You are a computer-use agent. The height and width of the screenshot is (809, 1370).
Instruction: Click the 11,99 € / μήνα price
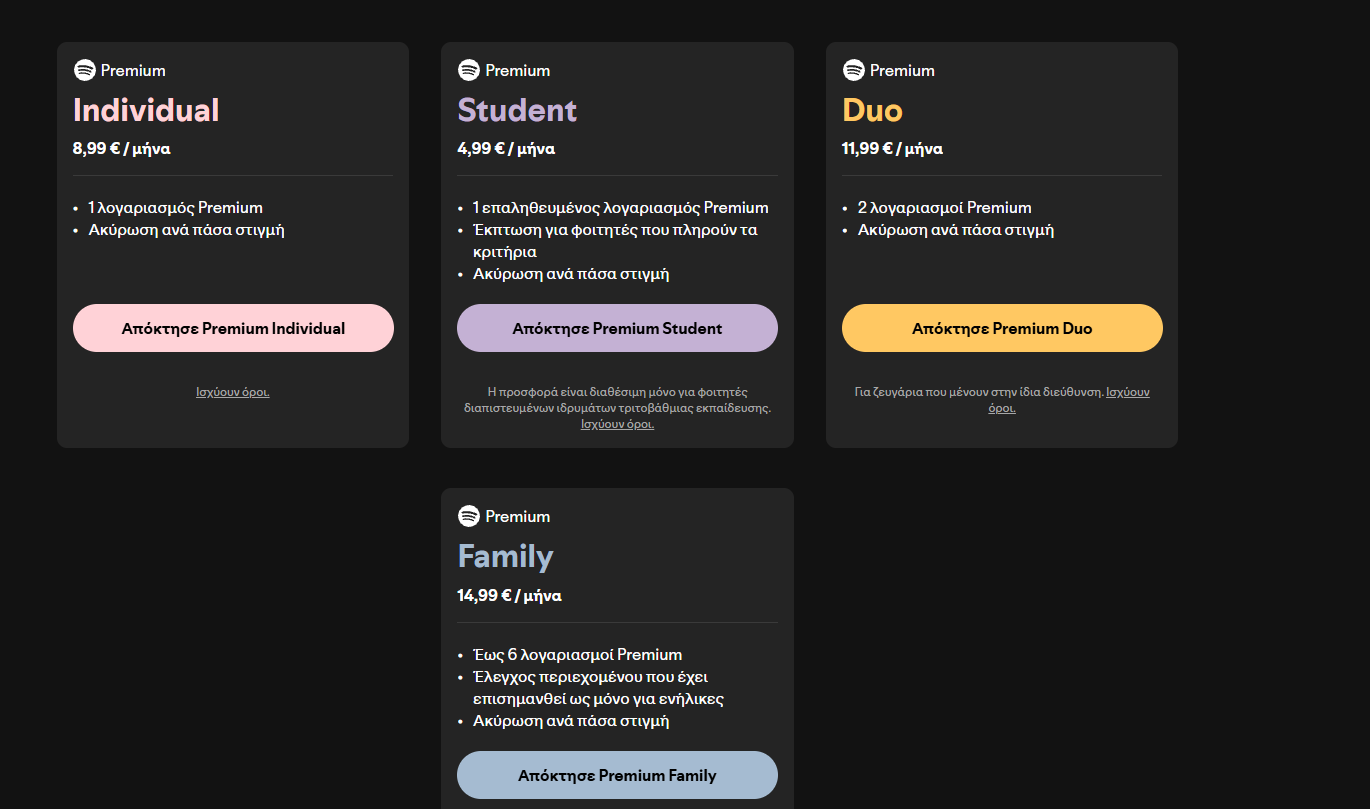(892, 149)
